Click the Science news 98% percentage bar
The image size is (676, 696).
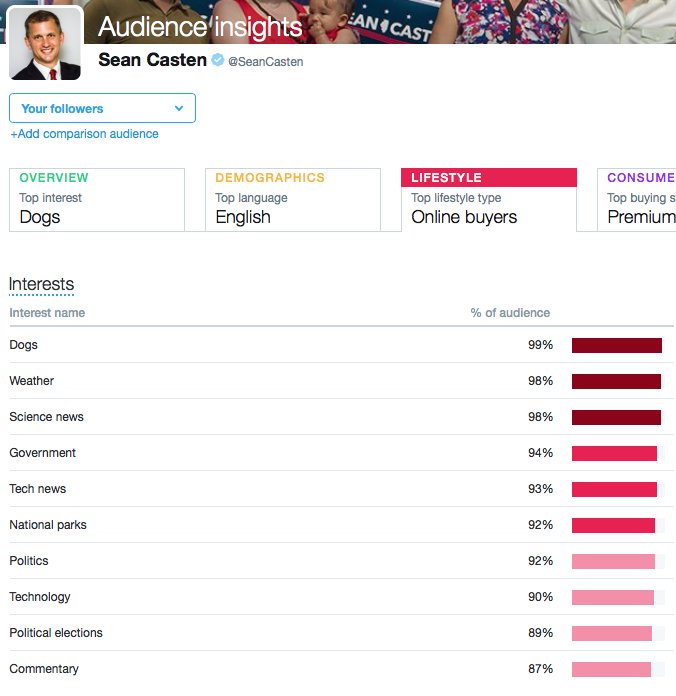pos(617,417)
